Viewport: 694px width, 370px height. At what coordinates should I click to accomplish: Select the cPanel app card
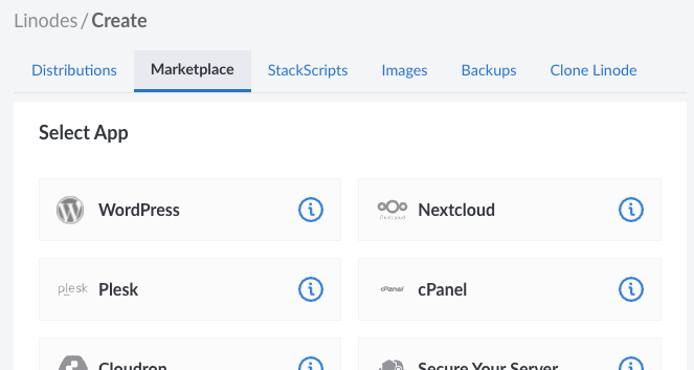point(510,289)
